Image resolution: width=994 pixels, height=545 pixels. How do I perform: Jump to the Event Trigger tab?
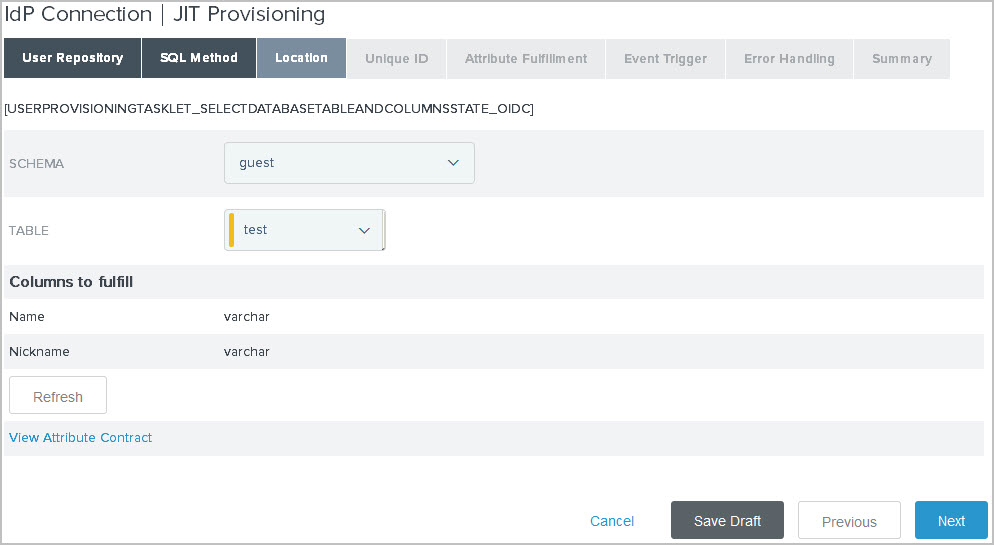(665, 59)
